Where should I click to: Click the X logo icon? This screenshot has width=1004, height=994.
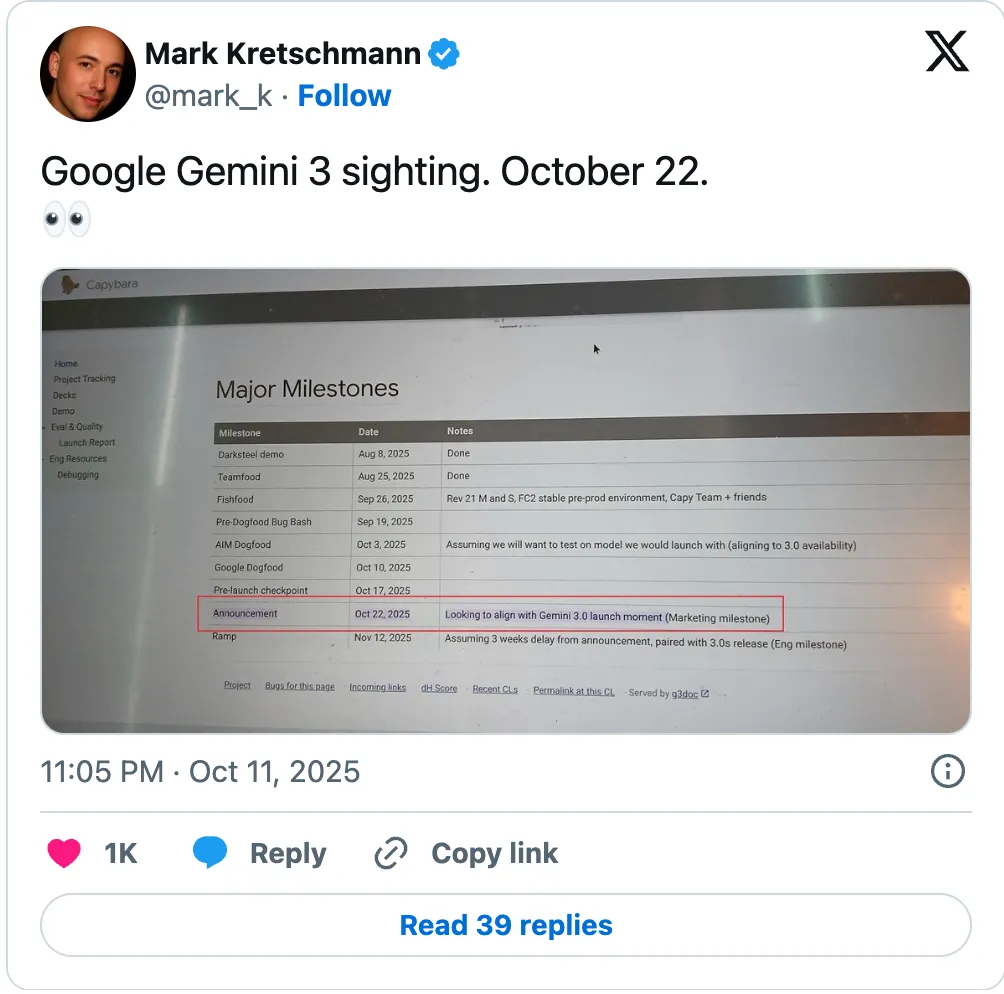(x=946, y=51)
